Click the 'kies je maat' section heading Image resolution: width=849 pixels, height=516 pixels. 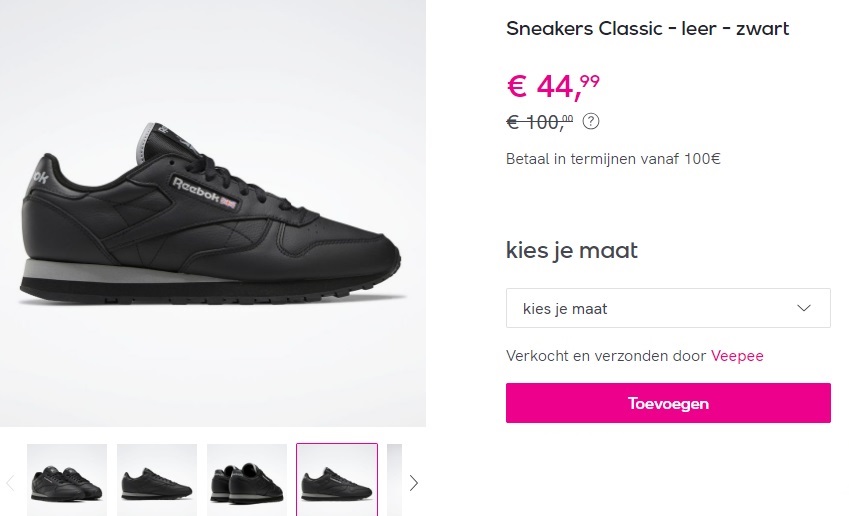(x=571, y=250)
